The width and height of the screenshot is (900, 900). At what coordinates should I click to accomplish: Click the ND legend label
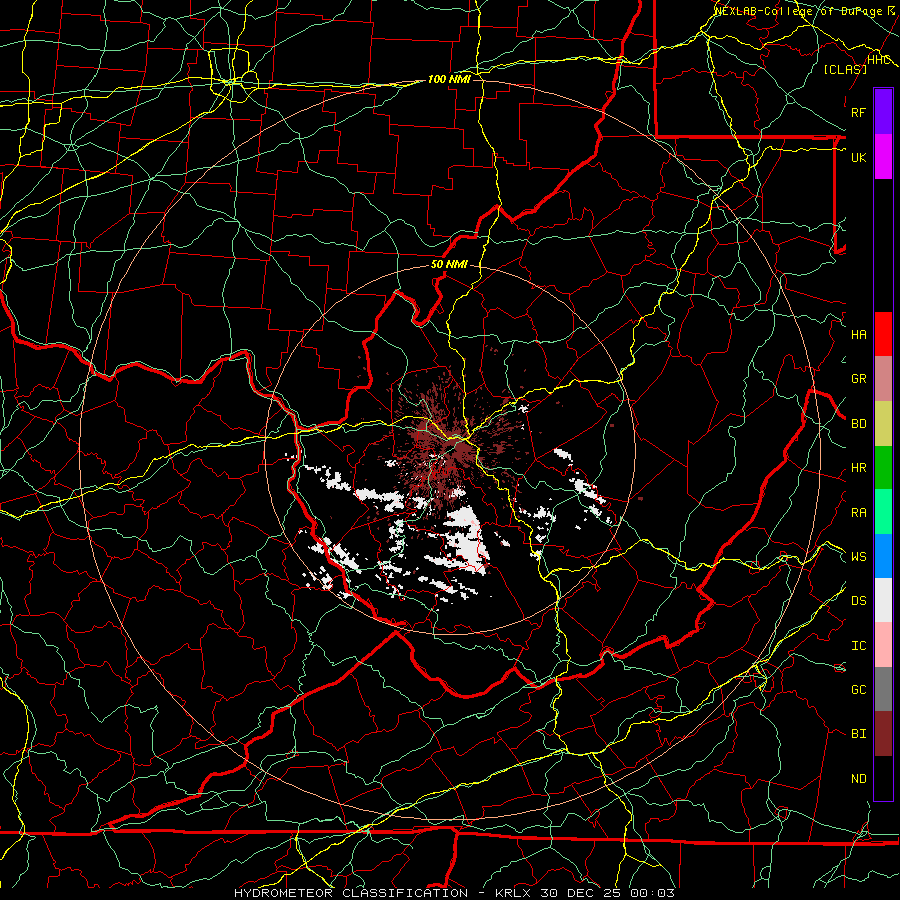[858, 779]
